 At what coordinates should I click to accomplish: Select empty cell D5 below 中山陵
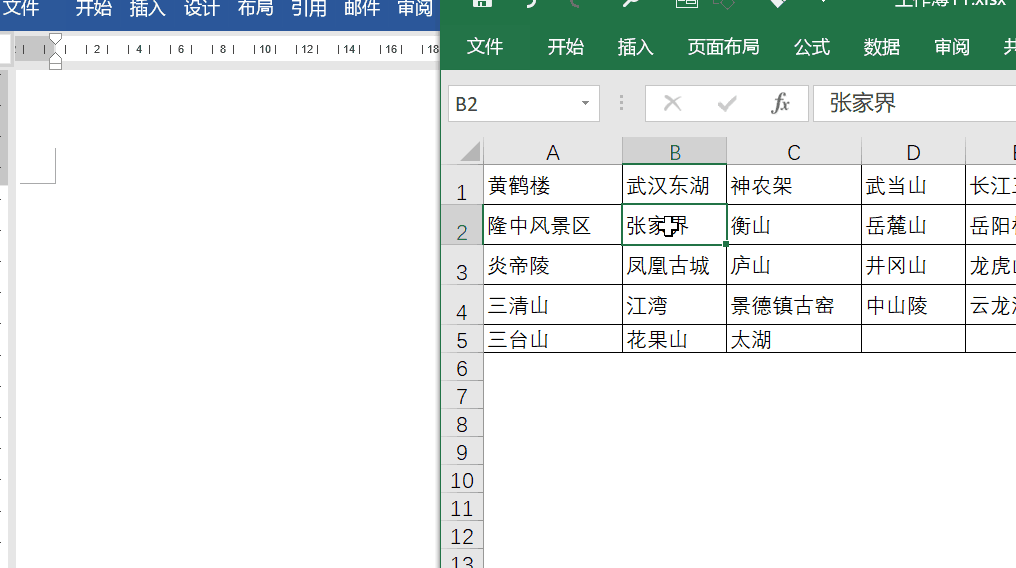[x=913, y=339]
